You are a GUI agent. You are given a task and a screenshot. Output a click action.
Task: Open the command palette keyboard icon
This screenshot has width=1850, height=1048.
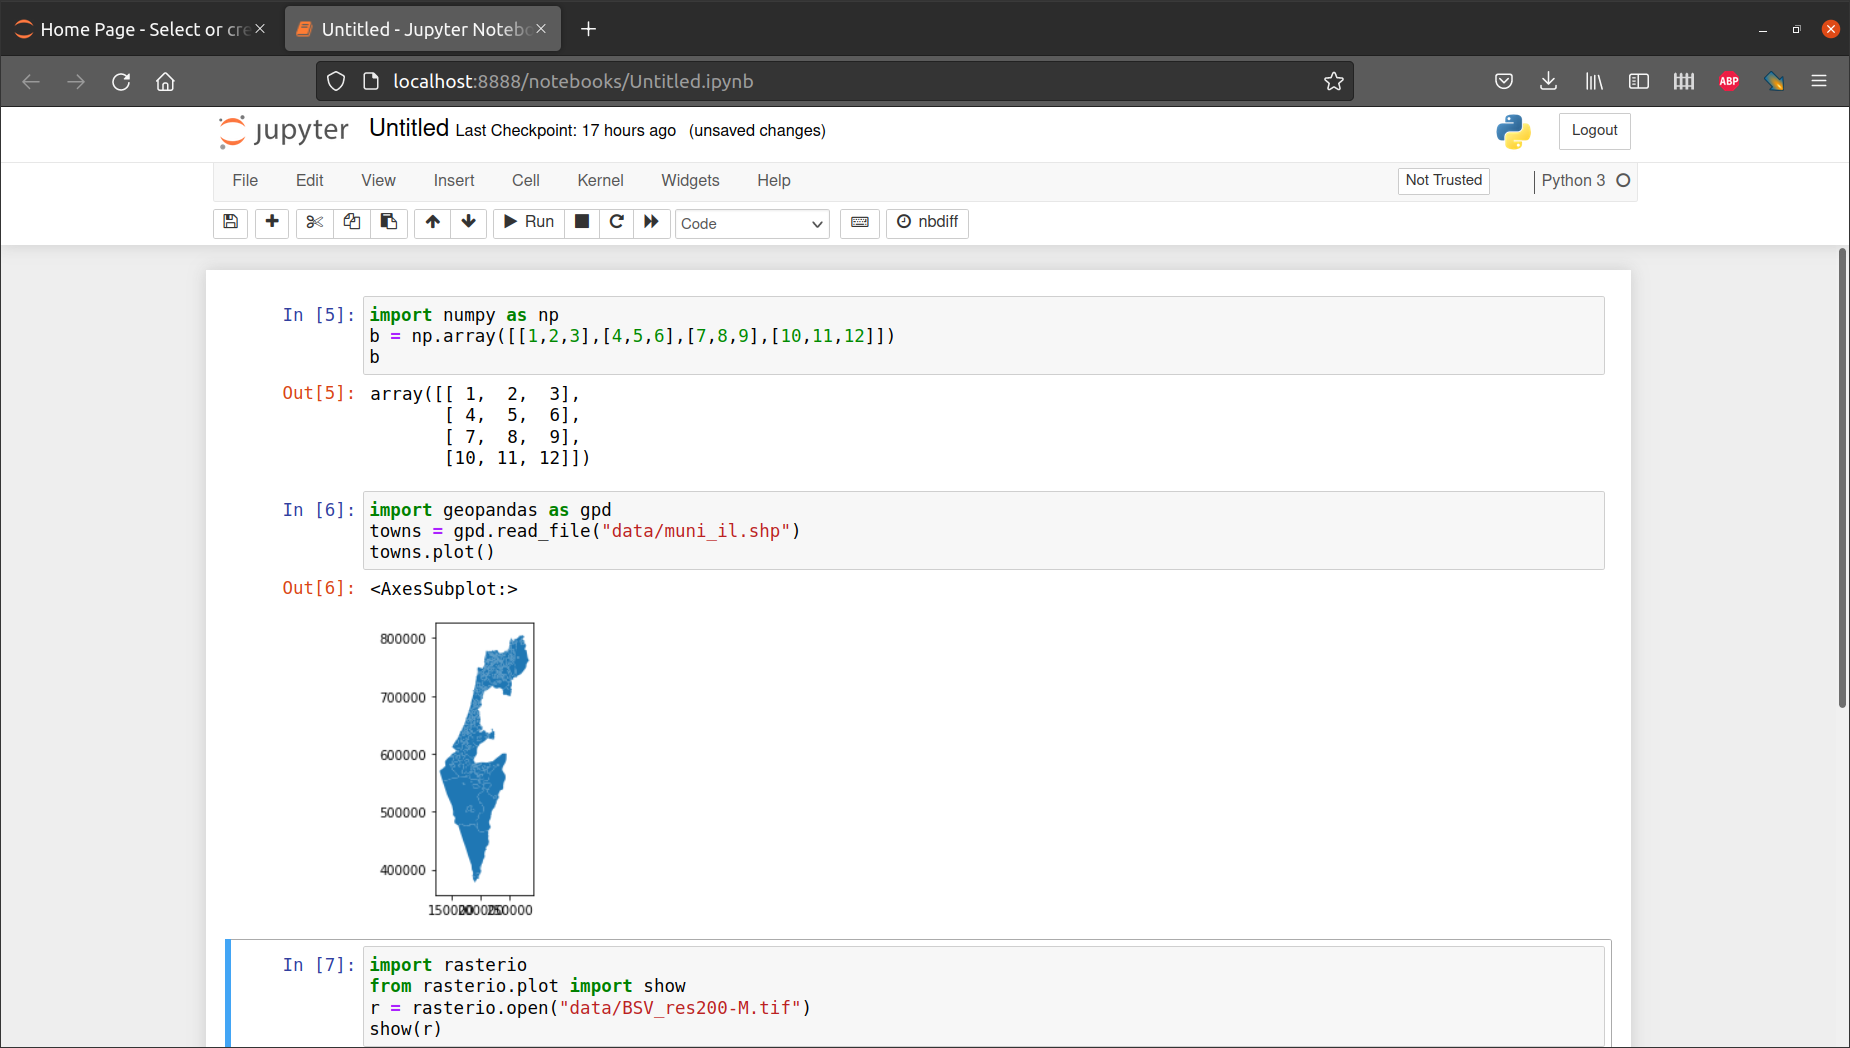(x=859, y=223)
